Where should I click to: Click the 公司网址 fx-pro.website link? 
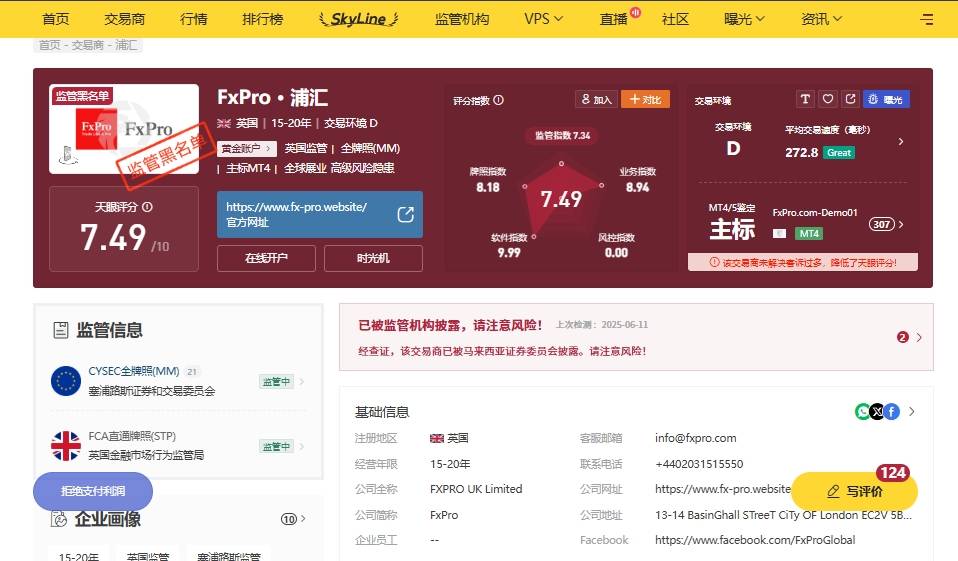click(723, 489)
